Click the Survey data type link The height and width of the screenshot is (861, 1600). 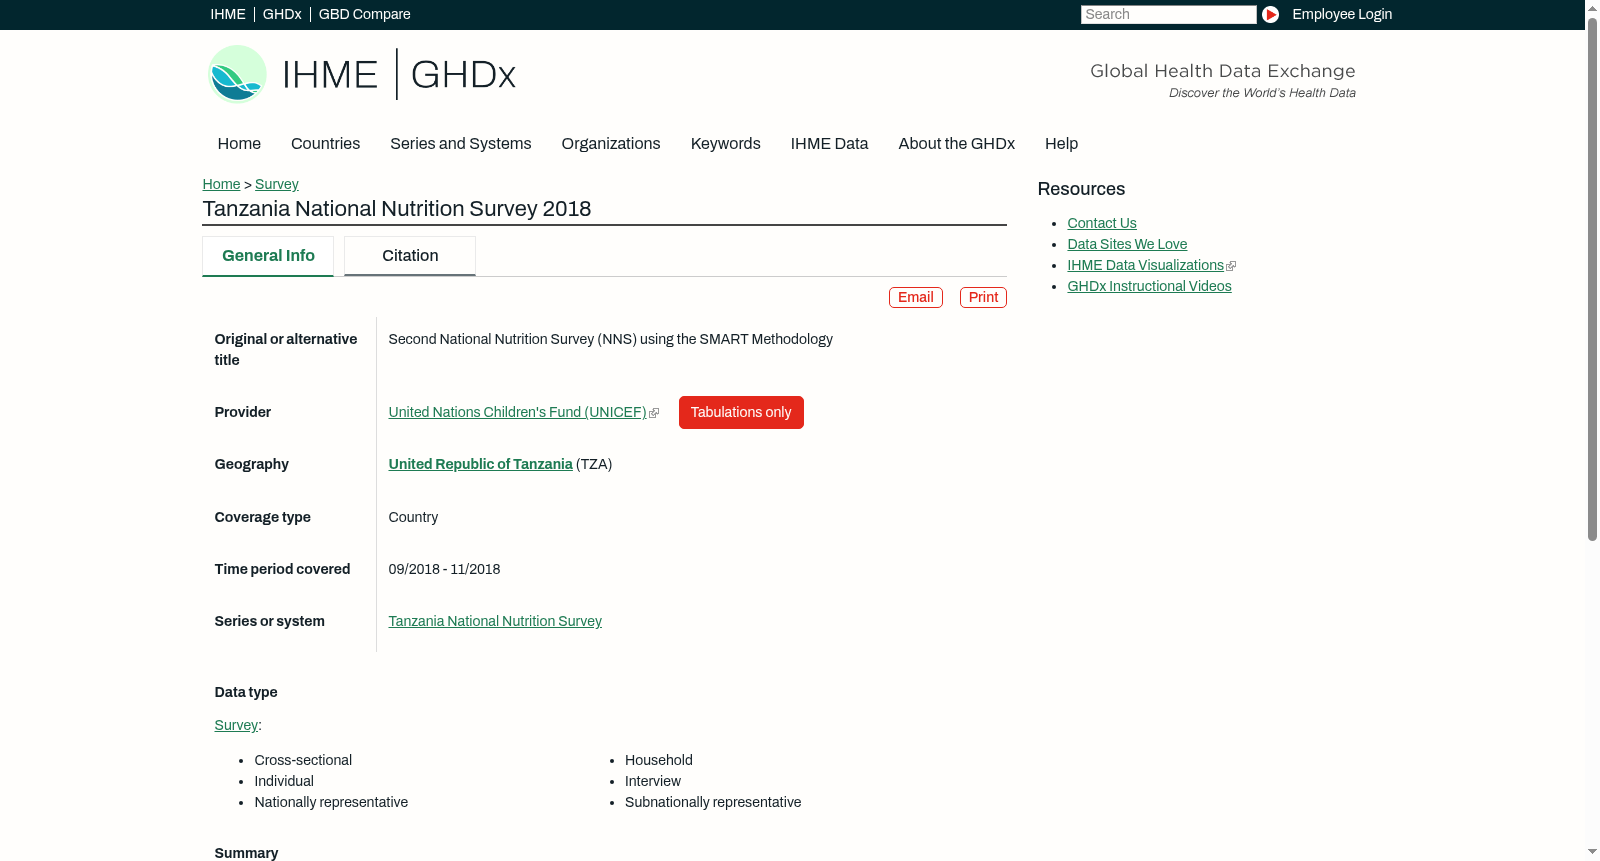click(236, 725)
